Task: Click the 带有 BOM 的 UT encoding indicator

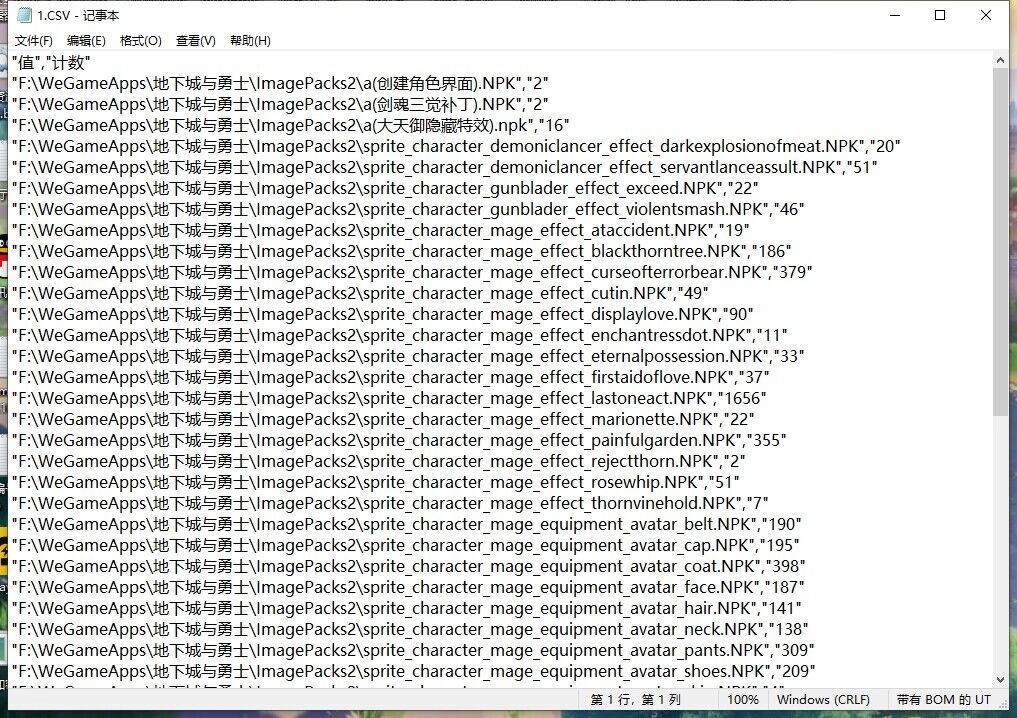Action: pos(944,700)
